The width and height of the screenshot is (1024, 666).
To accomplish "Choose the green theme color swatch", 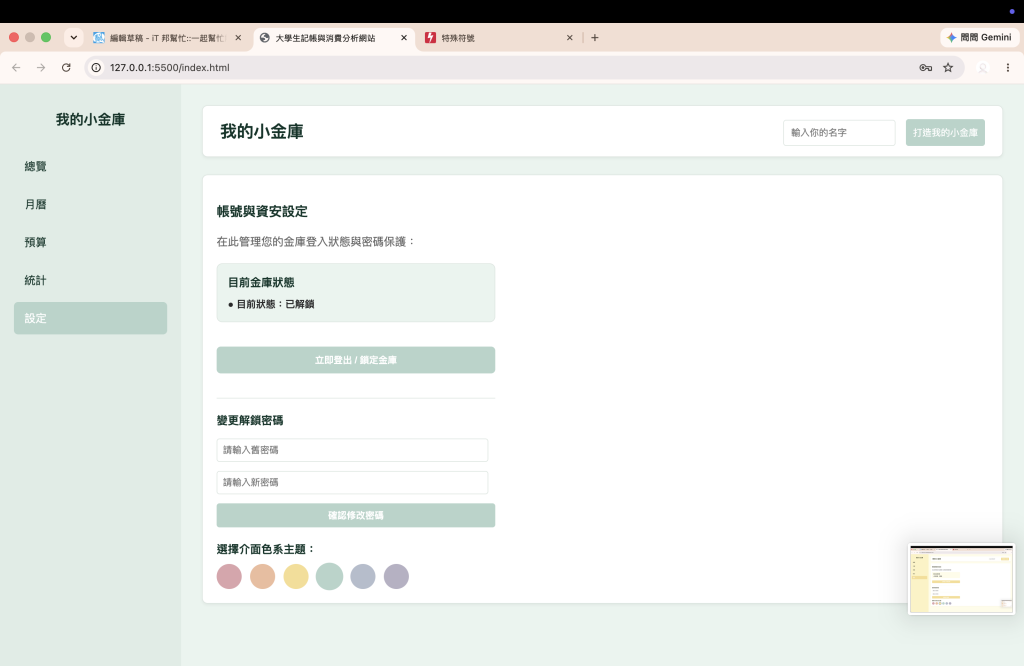I will point(329,577).
